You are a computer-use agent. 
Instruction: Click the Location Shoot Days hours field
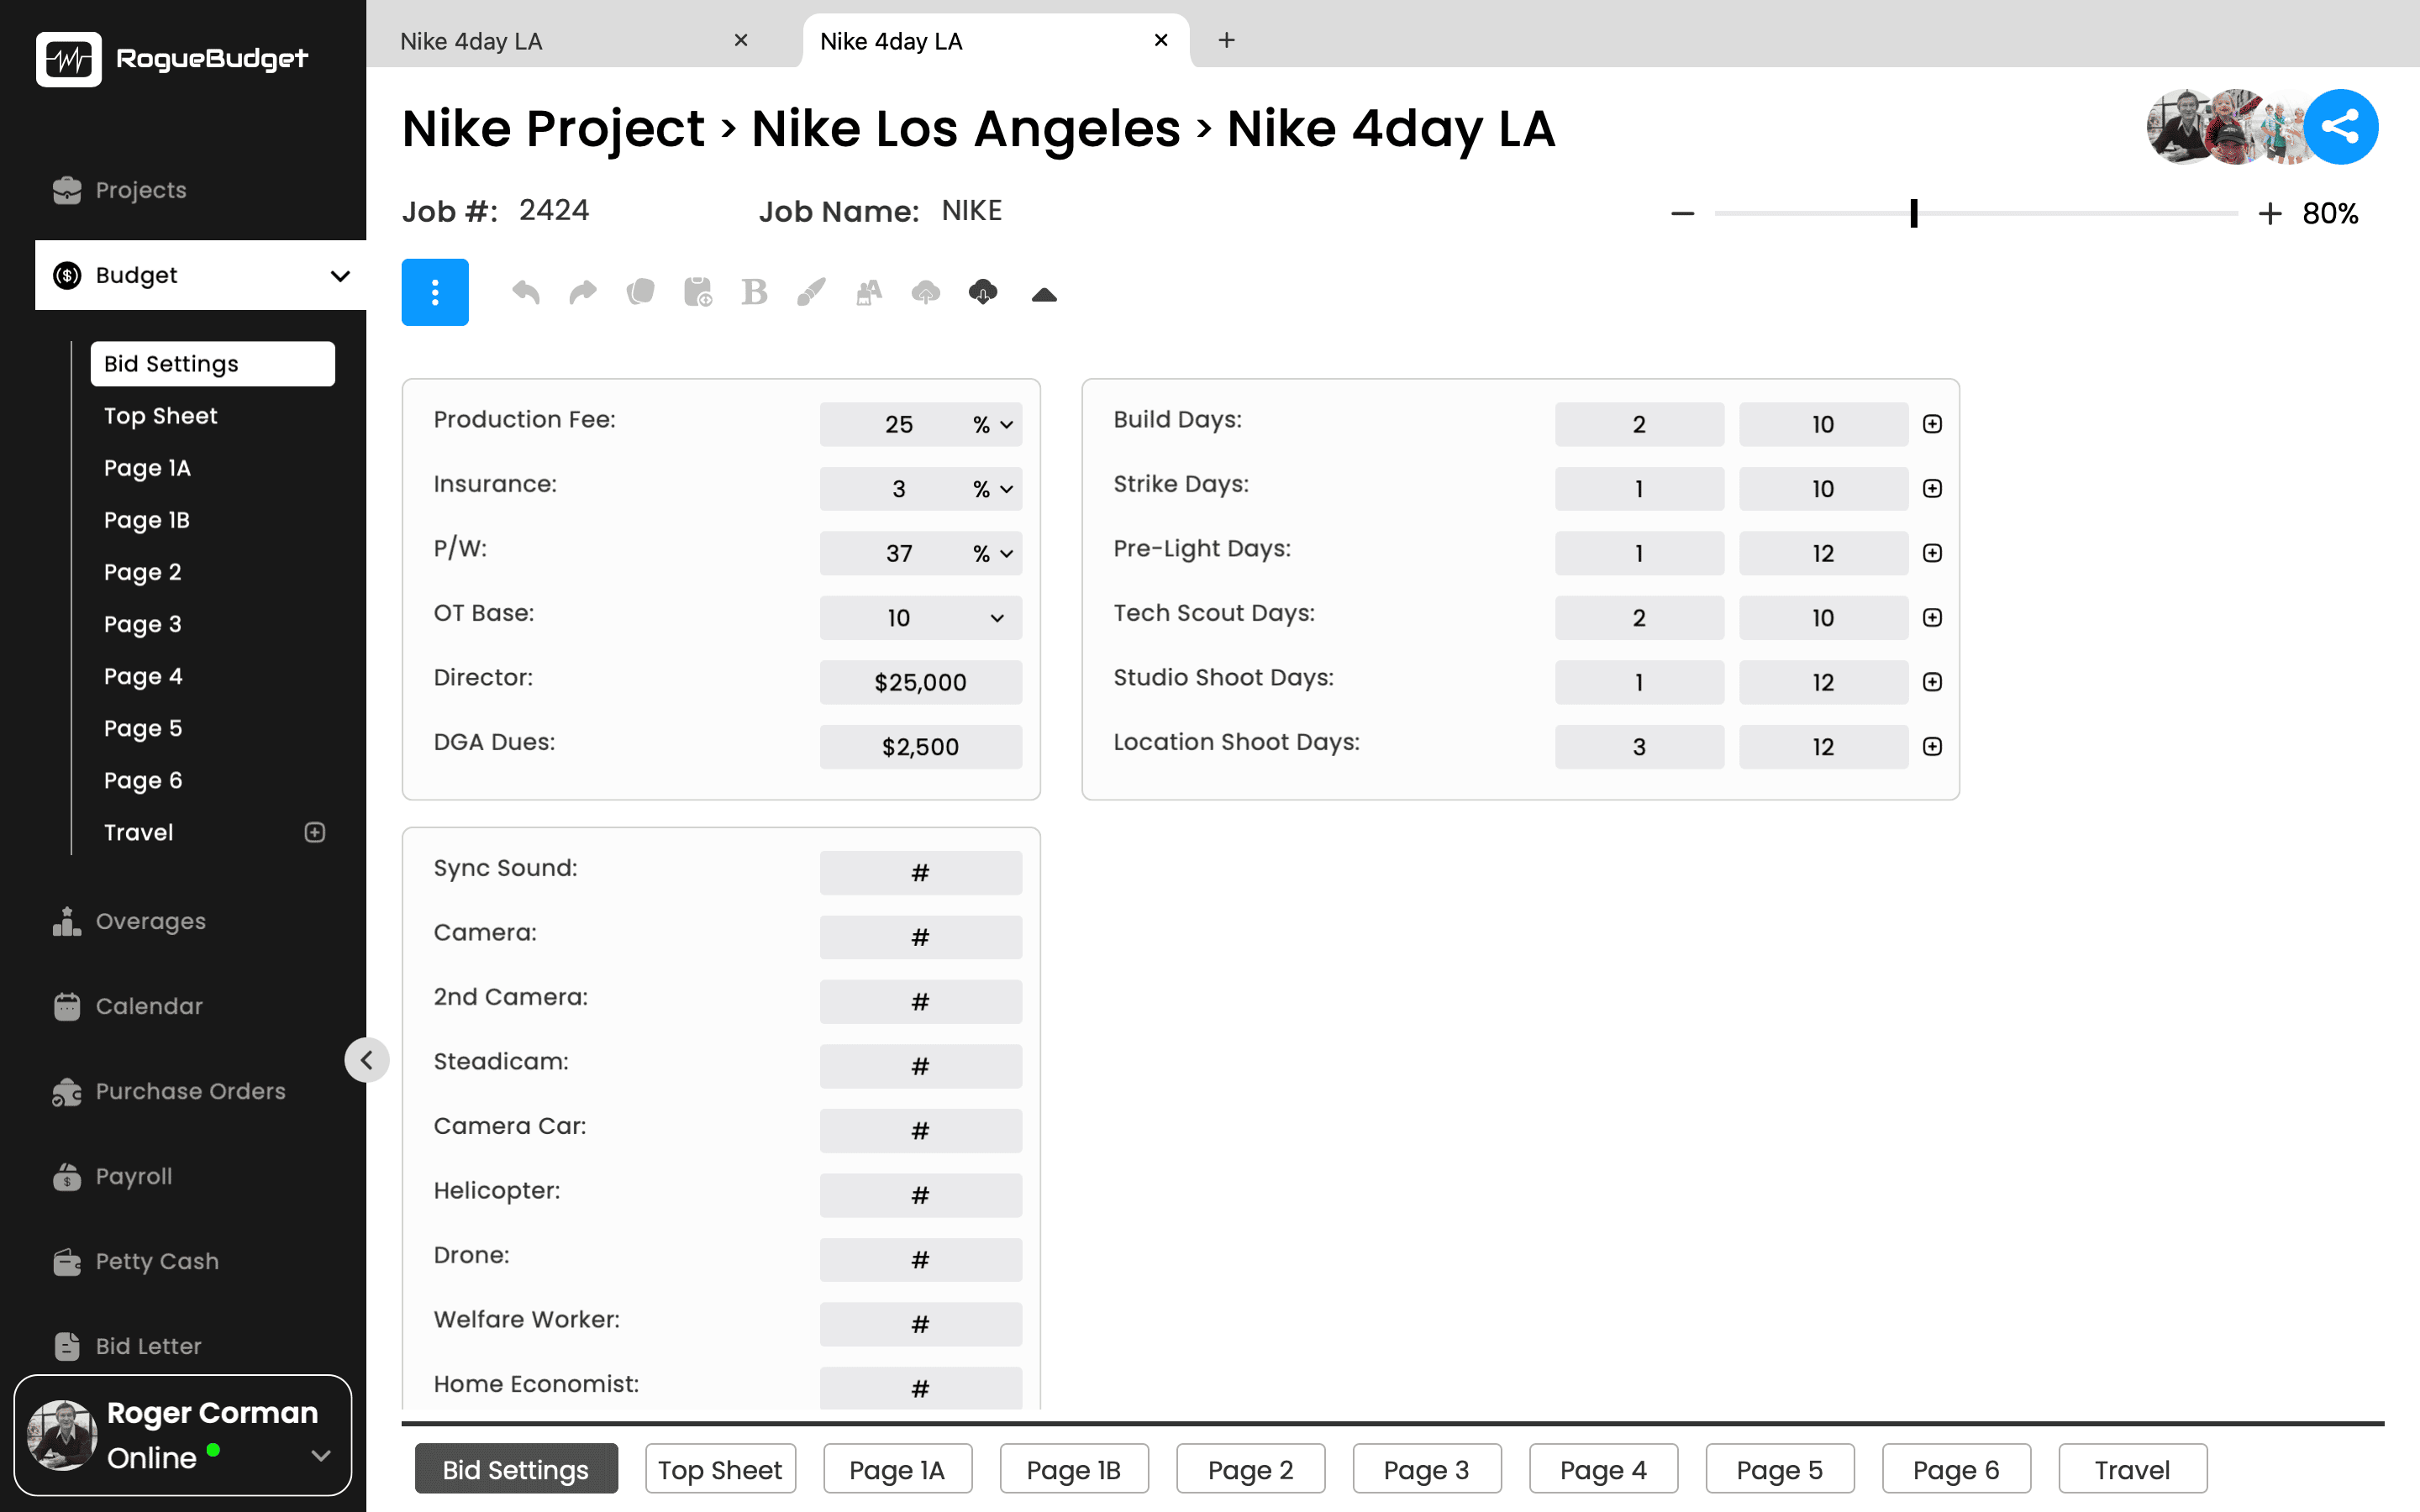(x=1823, y=747)
